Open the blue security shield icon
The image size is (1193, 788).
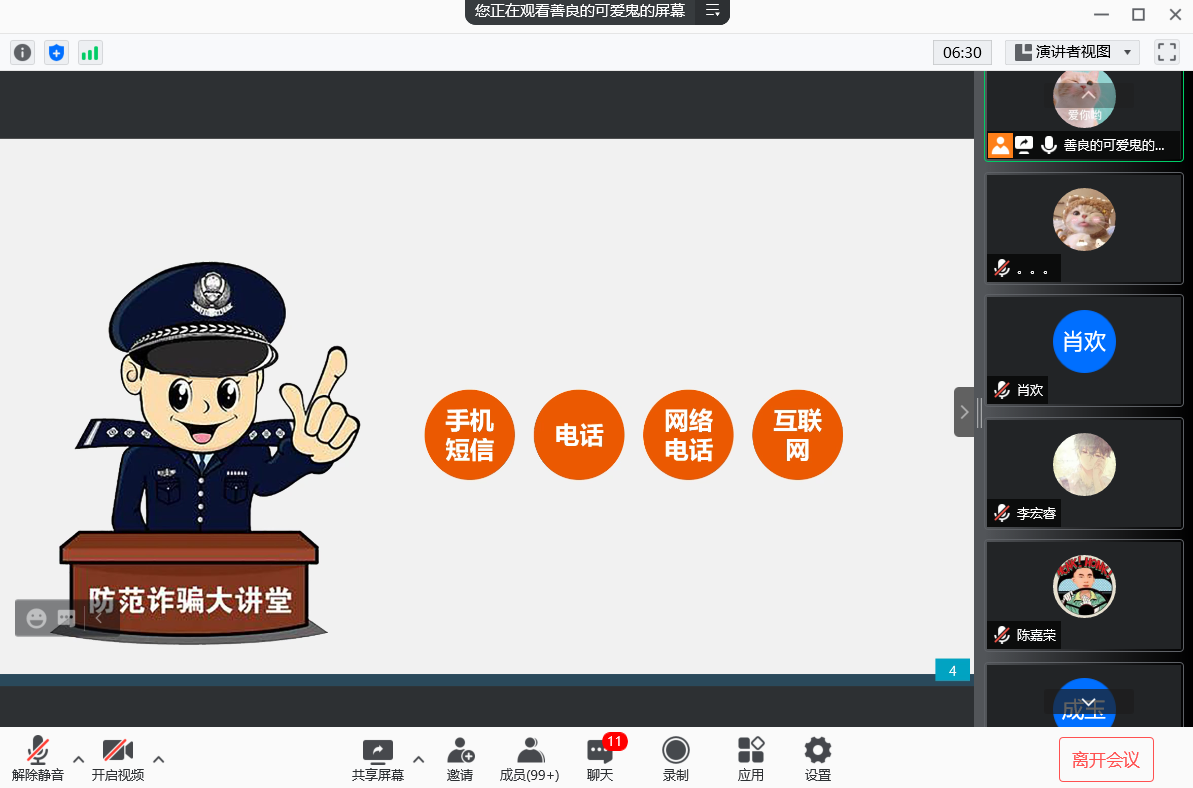[56, 53]
